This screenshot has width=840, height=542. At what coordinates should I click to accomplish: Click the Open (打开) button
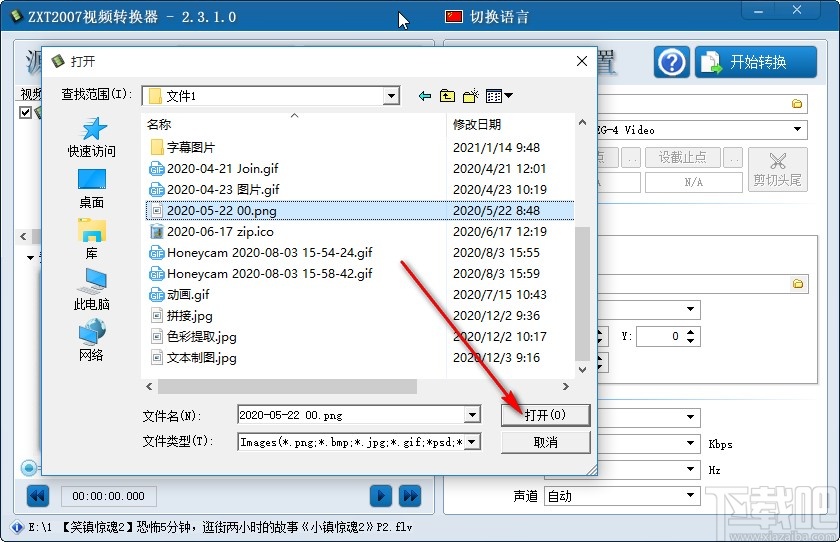(545, 415)
